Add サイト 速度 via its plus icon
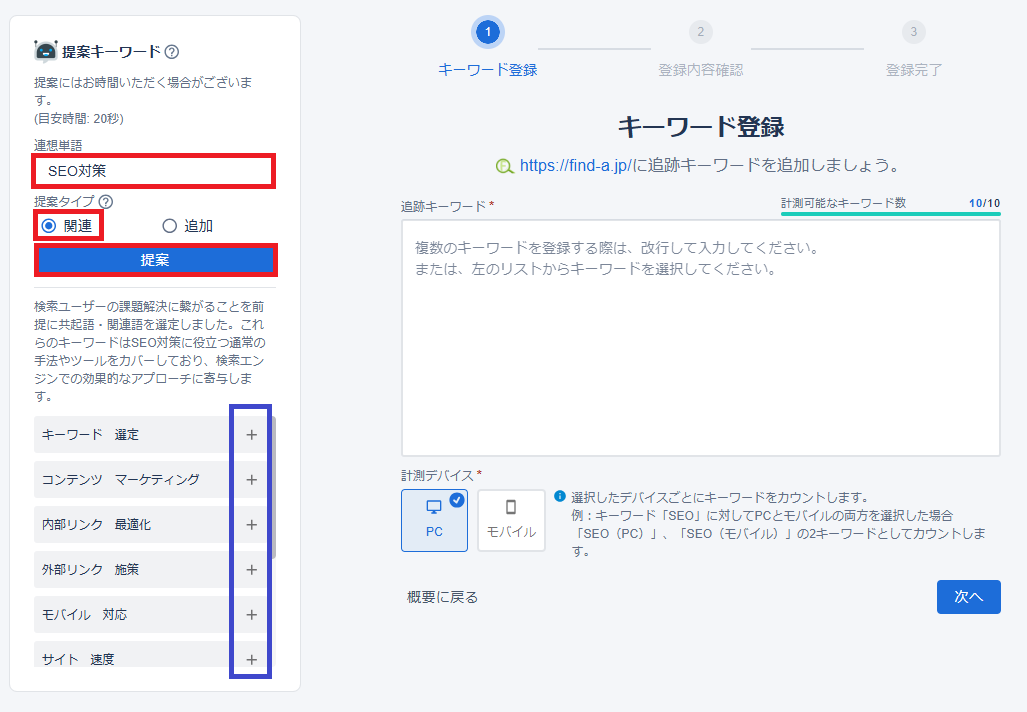 [252, 660]
